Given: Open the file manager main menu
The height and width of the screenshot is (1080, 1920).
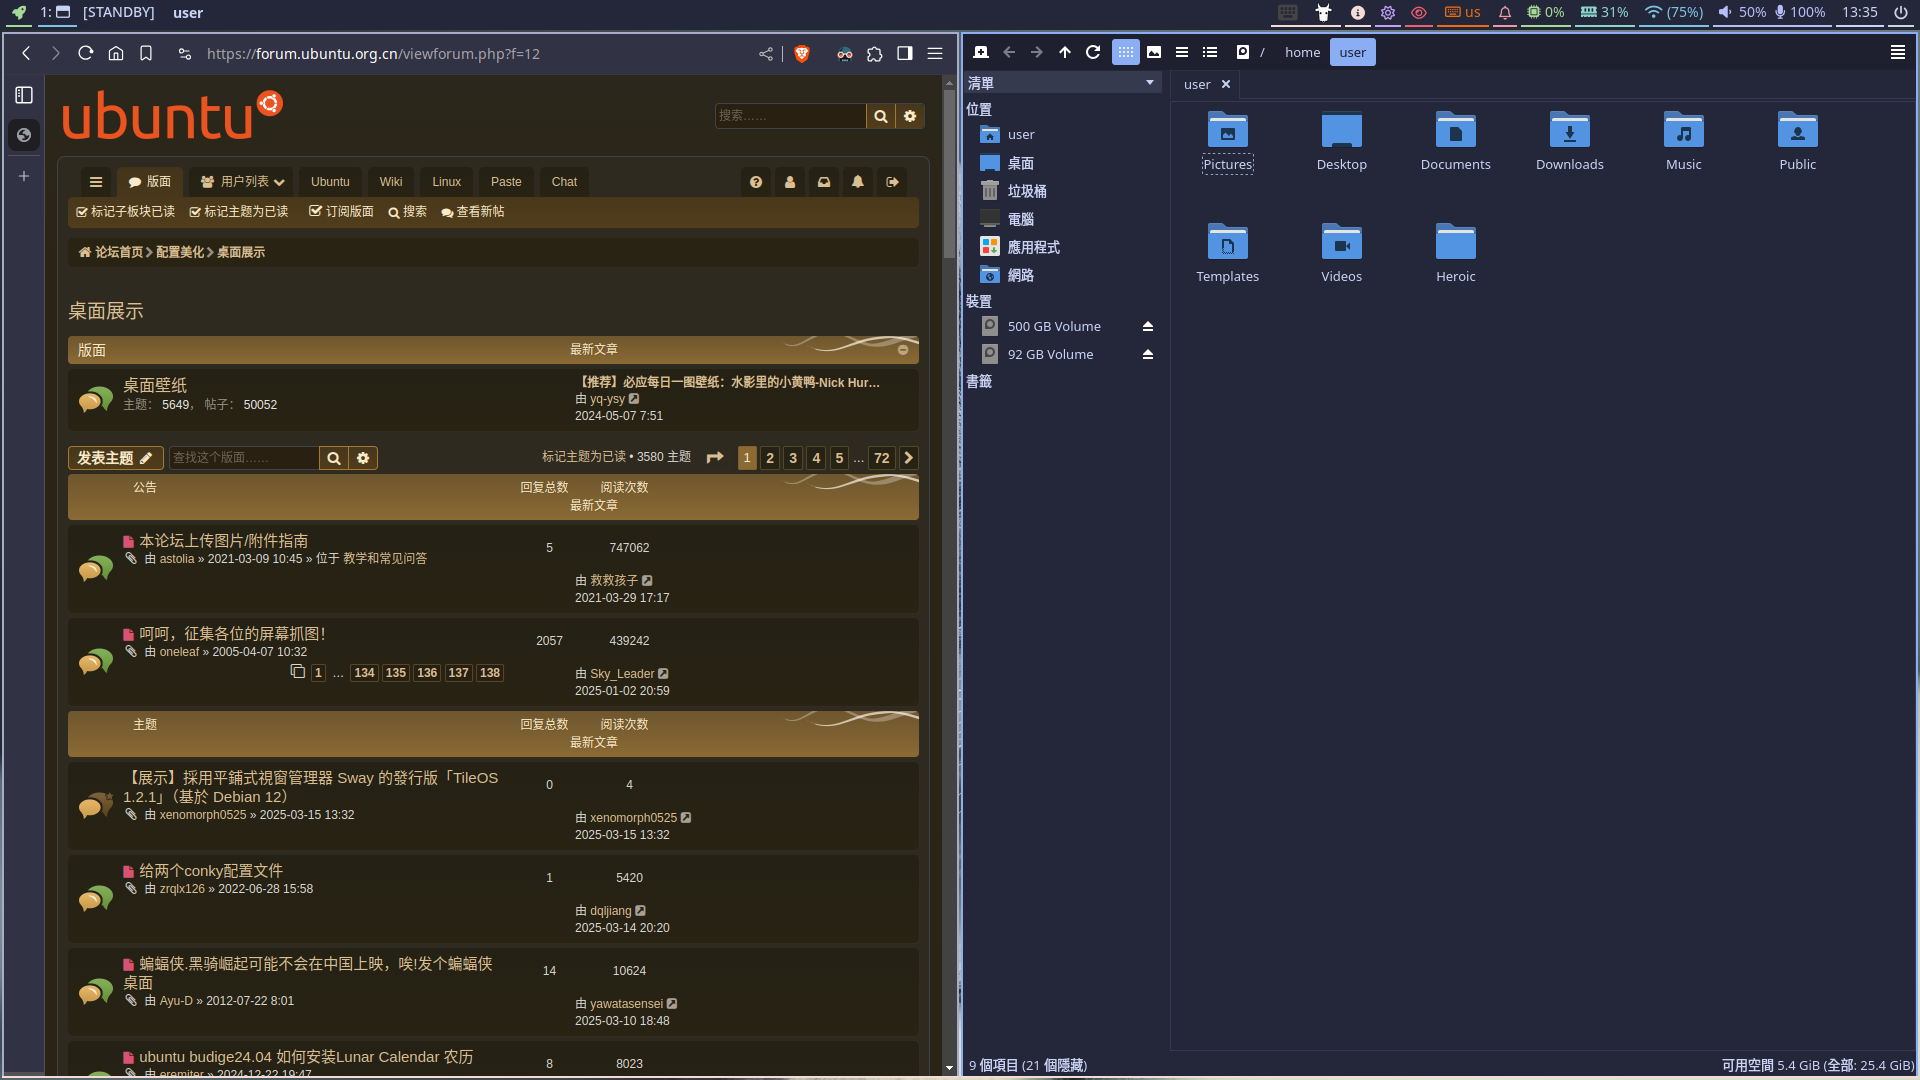Looking at the screenshot, I should [x=1898, y=52].
